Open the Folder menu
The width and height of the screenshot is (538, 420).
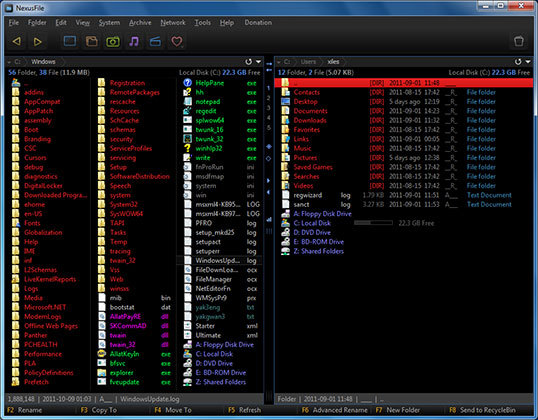[37, 23]
